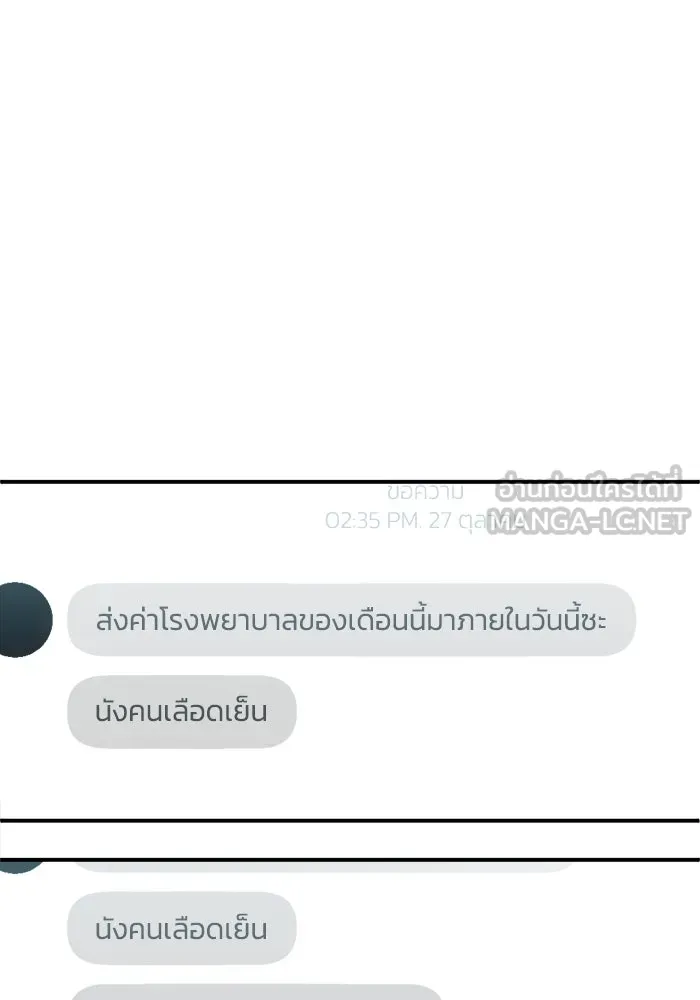
Task: Tap the นังคนเลือดเย็น bubble under the hospital message
Action: (182, 711)
